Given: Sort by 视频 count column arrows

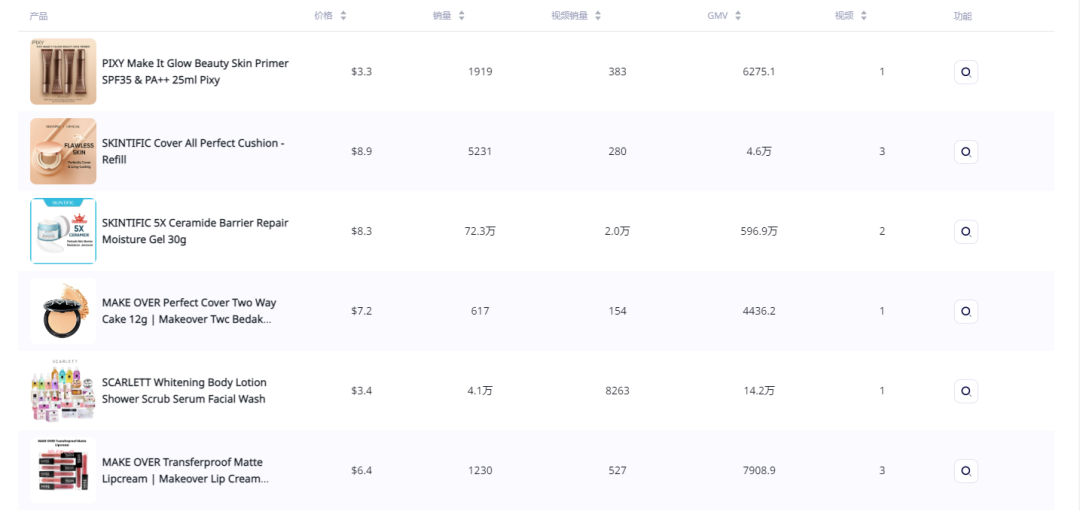Looking at the screenshot, I should coord(864,16).
